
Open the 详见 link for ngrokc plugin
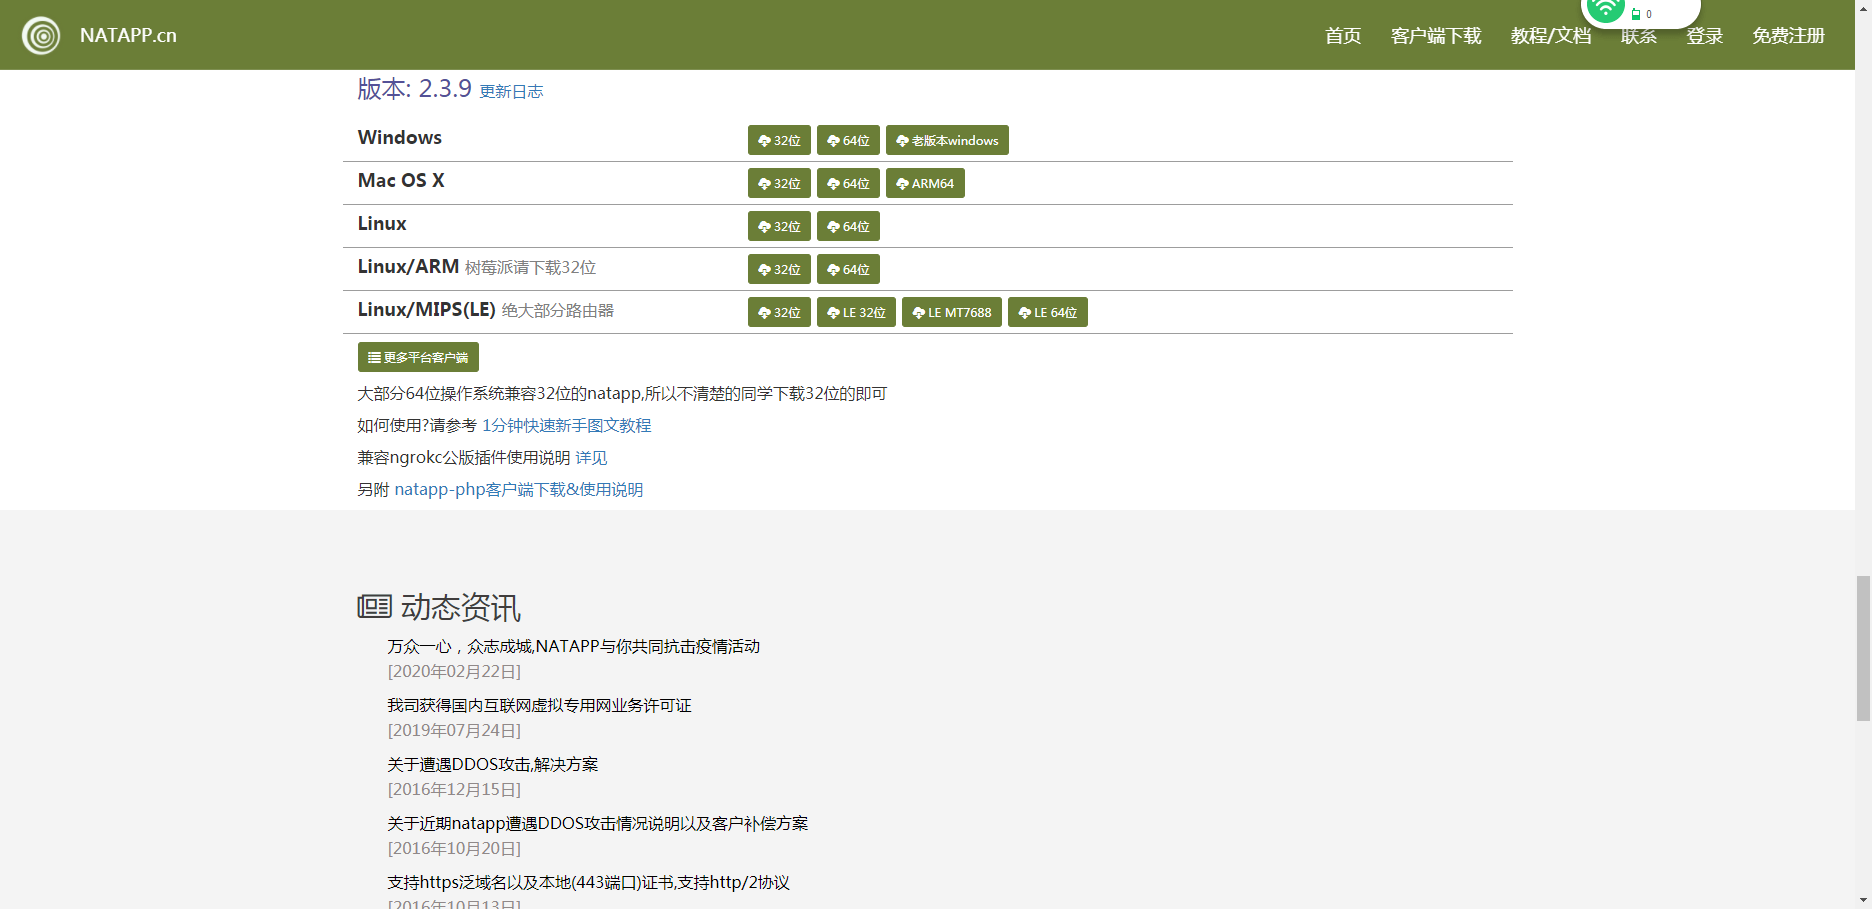tap(591, 458)
